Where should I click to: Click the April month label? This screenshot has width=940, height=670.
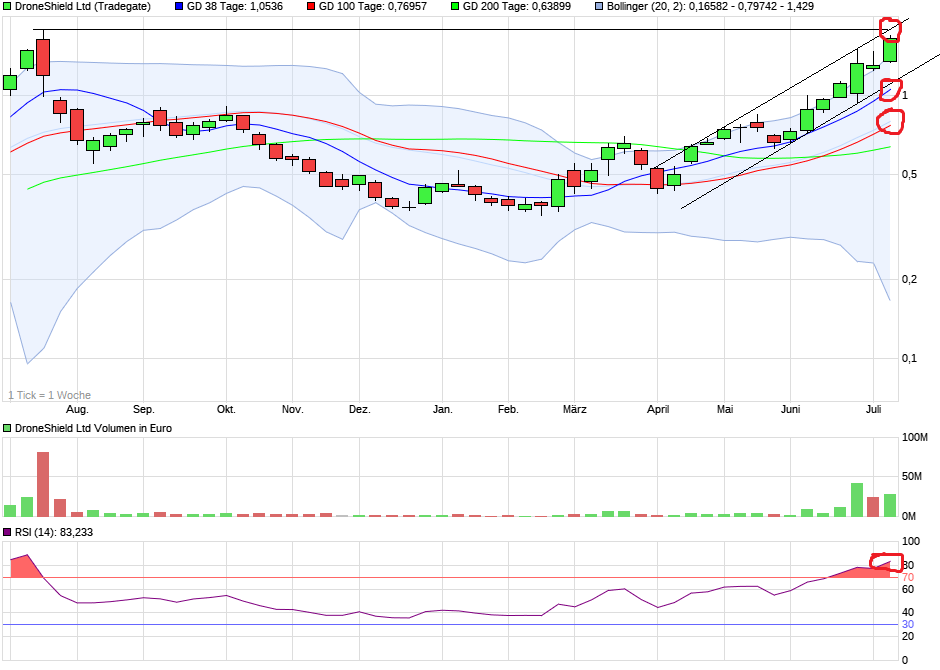658,409
